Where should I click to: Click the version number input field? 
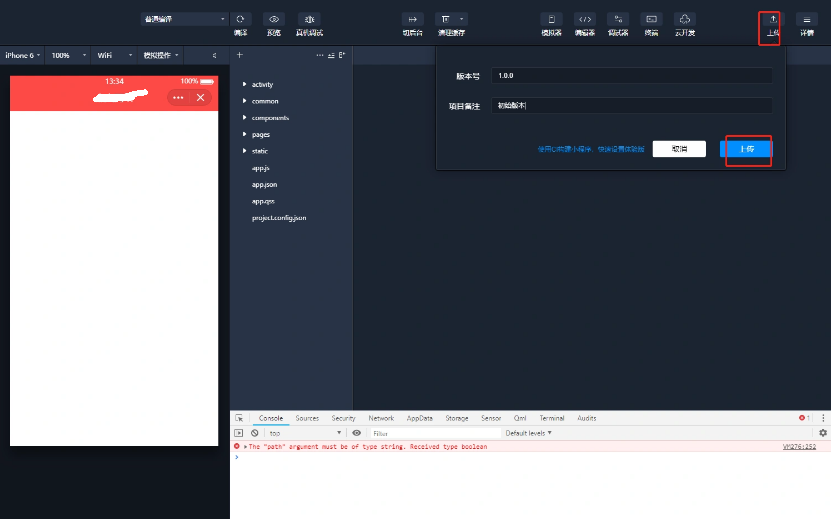pos(630,76)
